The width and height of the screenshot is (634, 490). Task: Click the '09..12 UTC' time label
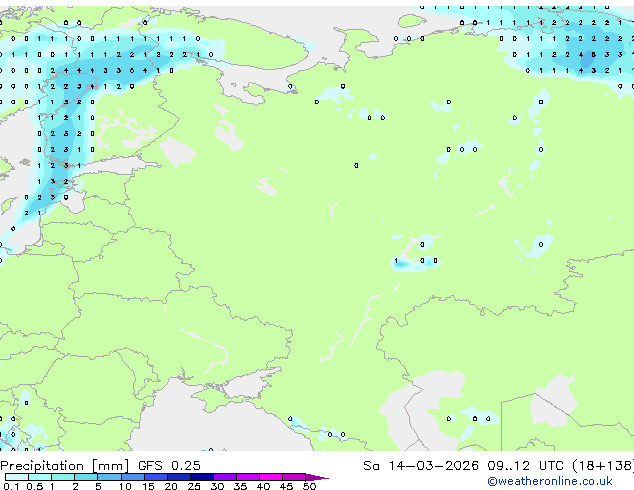pos(525,465)
